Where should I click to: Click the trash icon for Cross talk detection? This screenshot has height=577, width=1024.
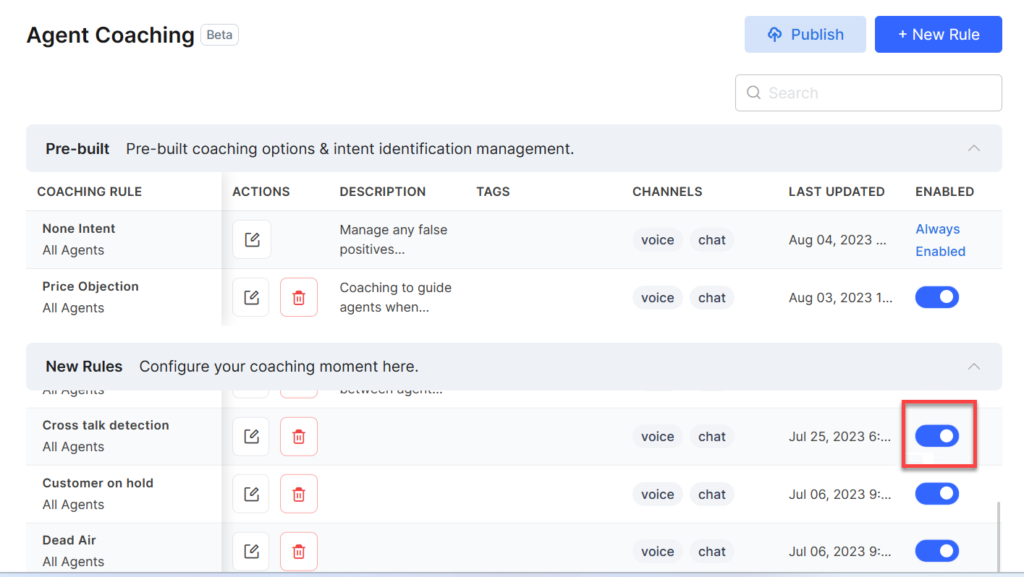coord(299,436)
